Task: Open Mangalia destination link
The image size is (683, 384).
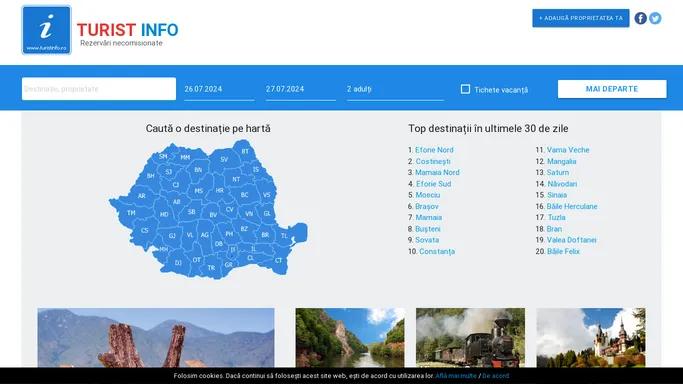Action: 561,161
